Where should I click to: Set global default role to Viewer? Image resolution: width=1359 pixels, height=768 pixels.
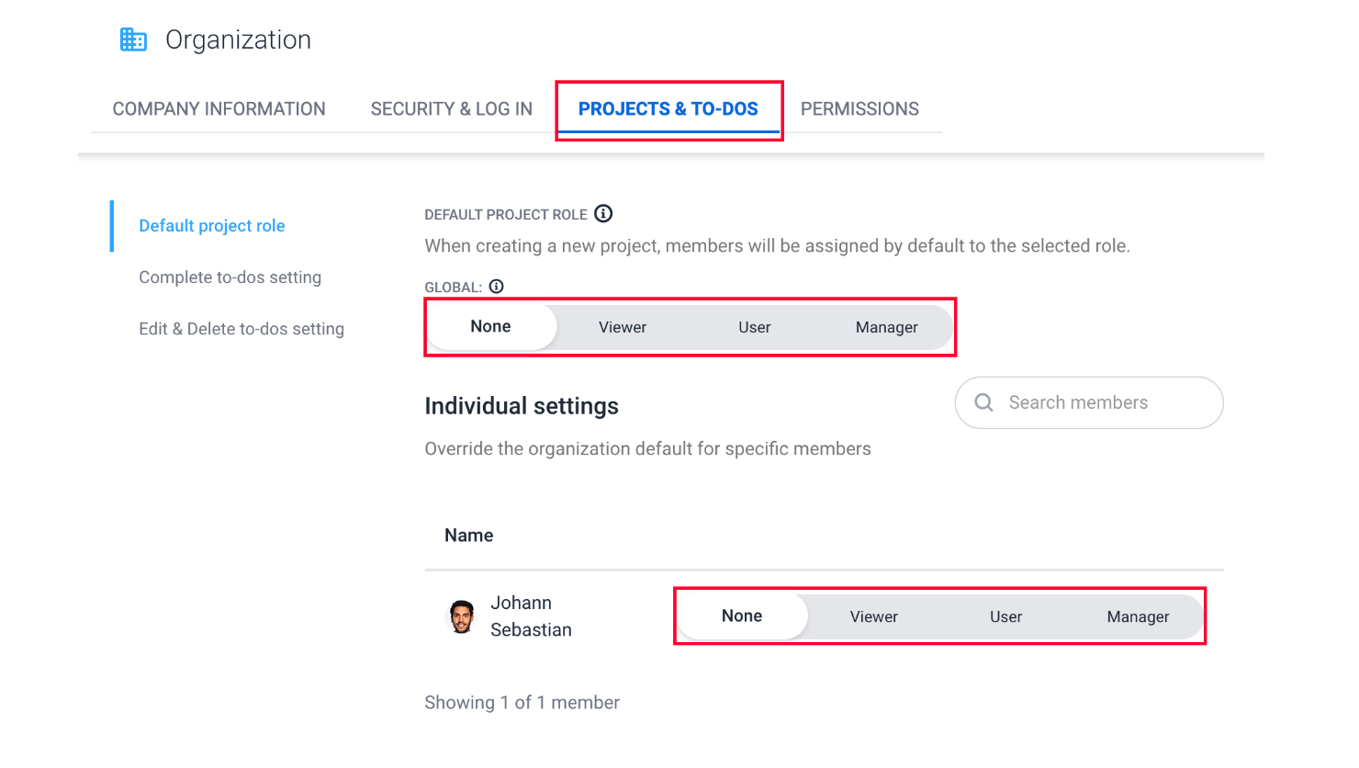tap(622, 327)
